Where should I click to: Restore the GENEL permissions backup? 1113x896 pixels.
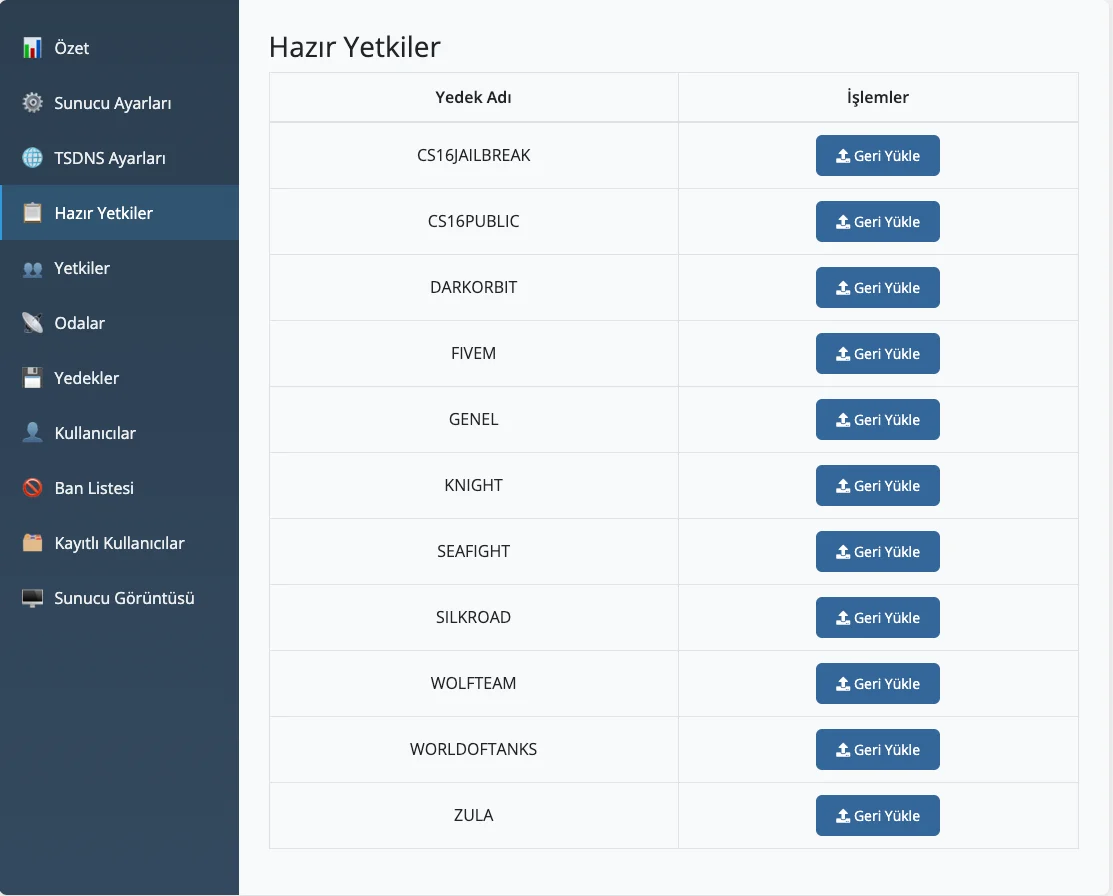(x=877, y=420)
